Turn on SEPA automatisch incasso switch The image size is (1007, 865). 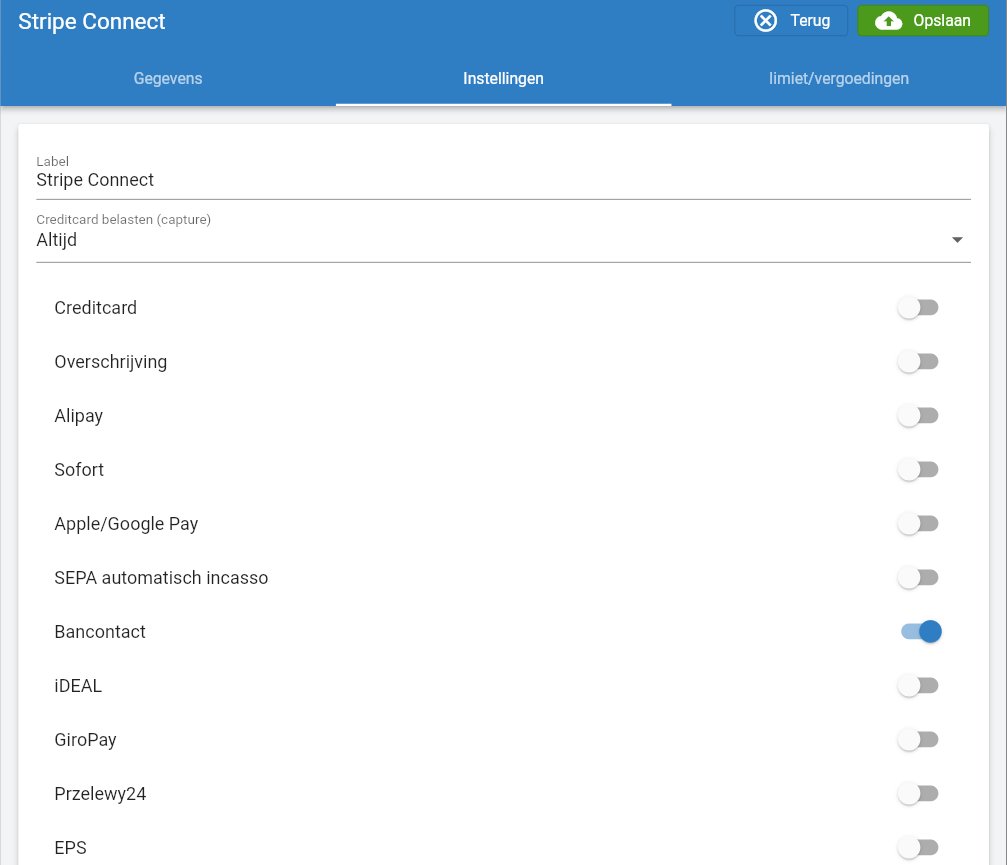[x=918, y=577]
